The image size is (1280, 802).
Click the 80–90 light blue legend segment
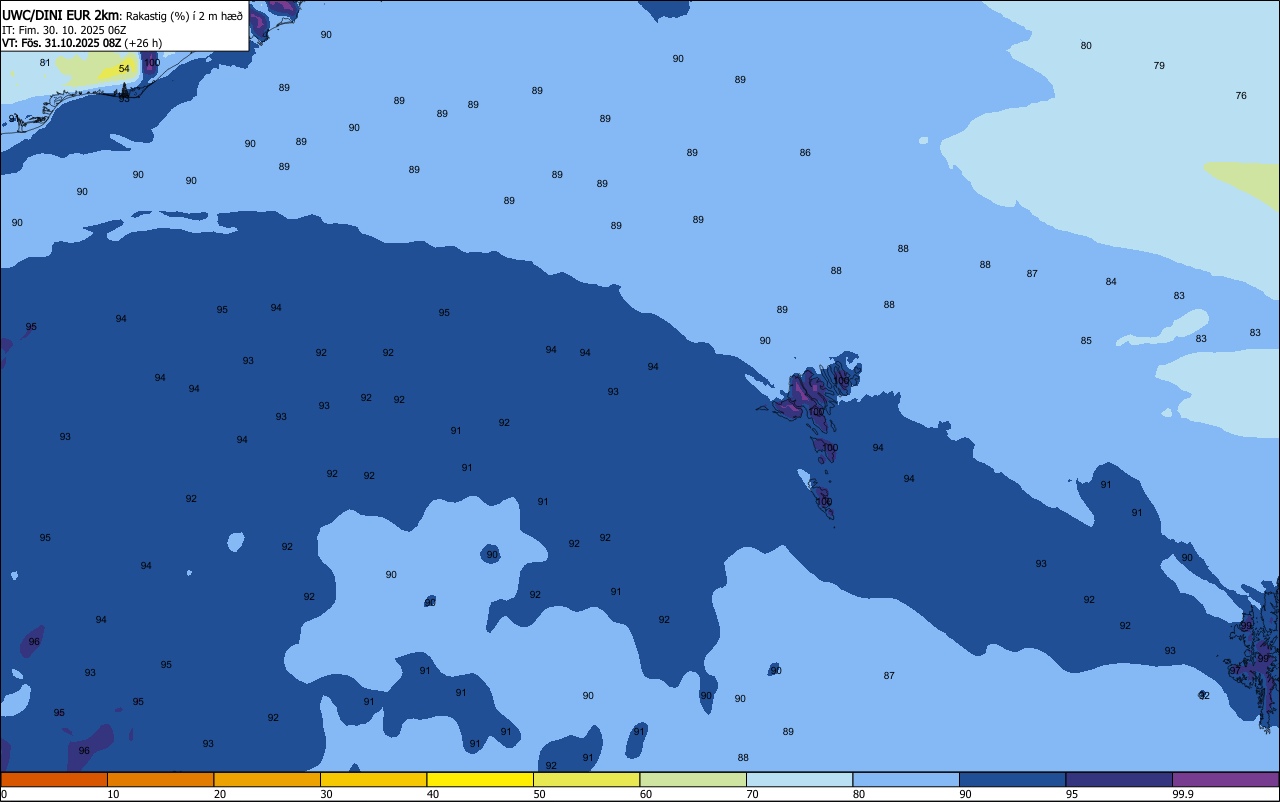(x=906, y=779)
